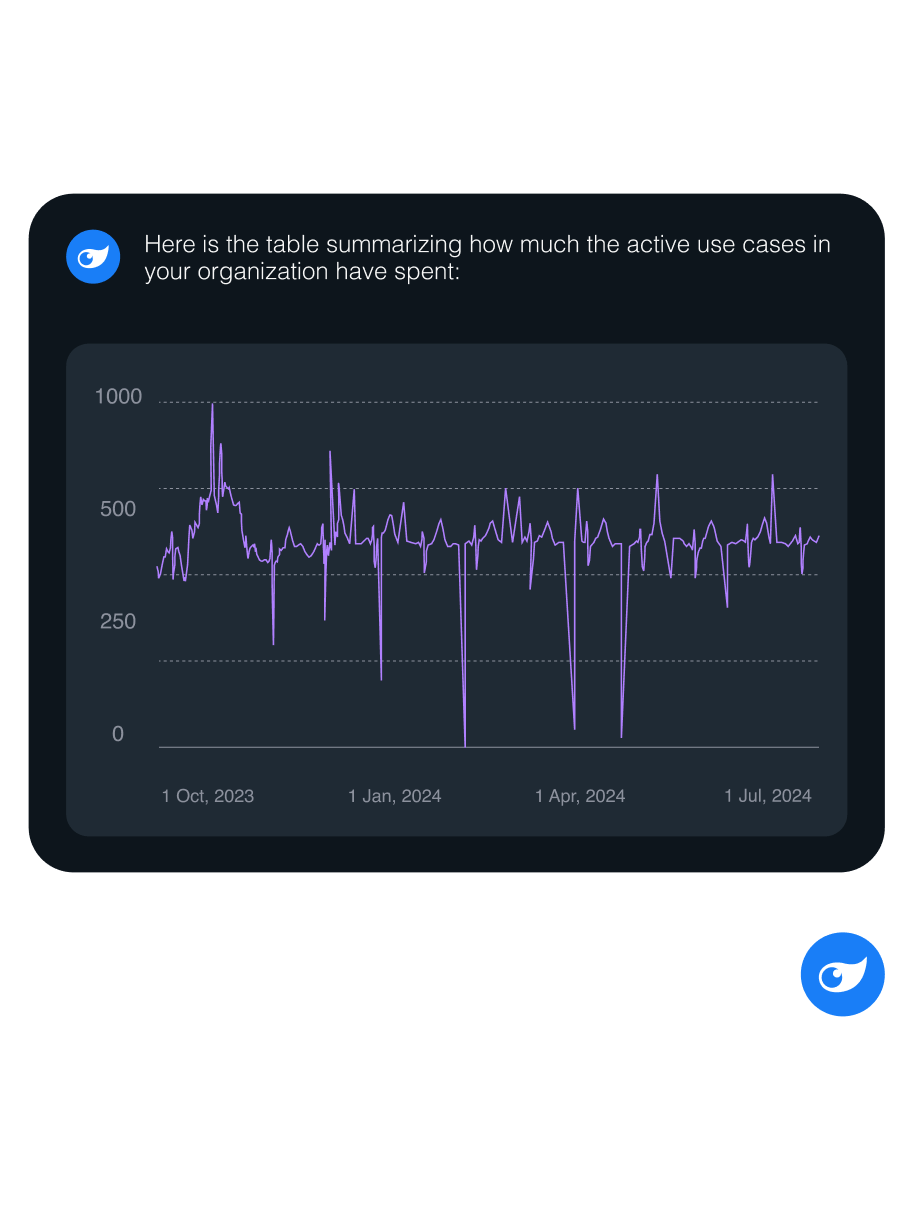Click the 500 y-axis label
The image size is (914, 1210).
[118, 509]
